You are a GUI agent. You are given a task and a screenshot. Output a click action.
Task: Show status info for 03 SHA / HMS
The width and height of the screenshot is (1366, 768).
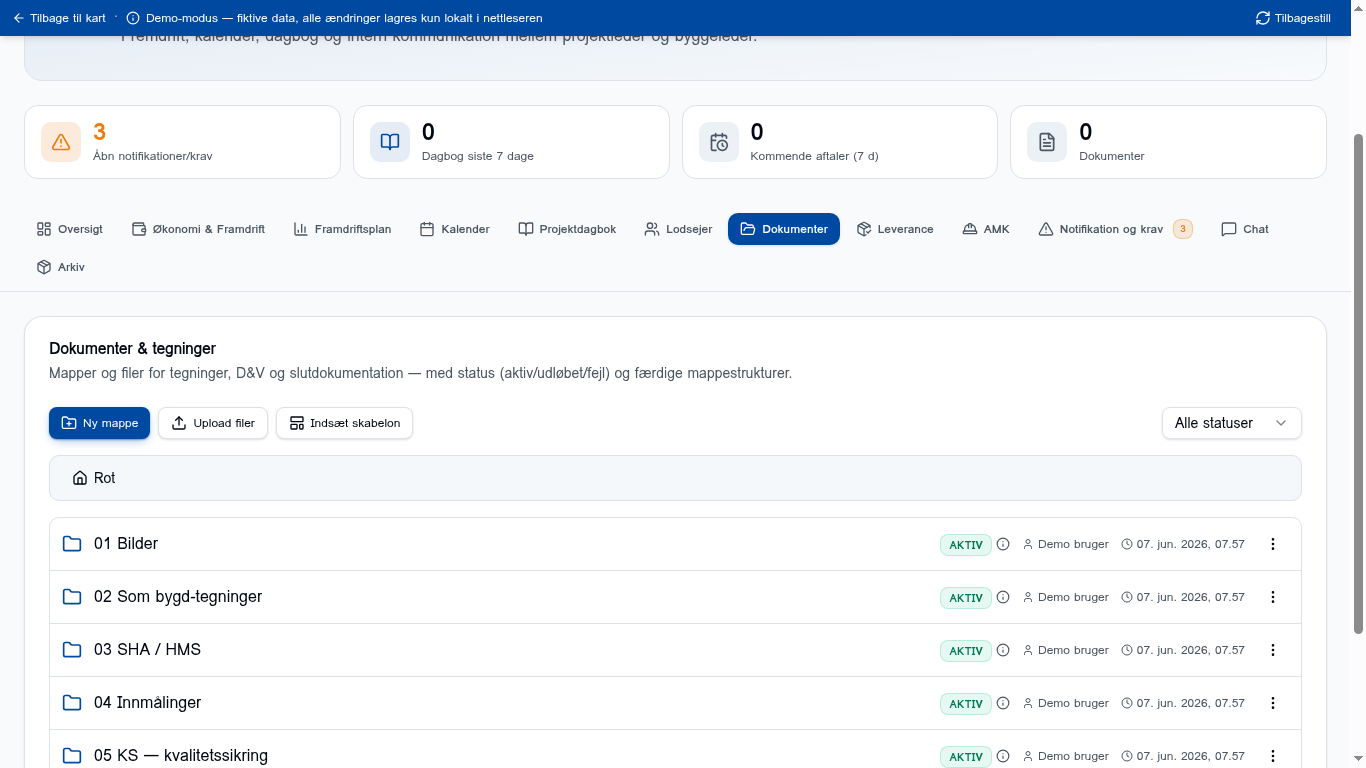[x=1003, y=651]
